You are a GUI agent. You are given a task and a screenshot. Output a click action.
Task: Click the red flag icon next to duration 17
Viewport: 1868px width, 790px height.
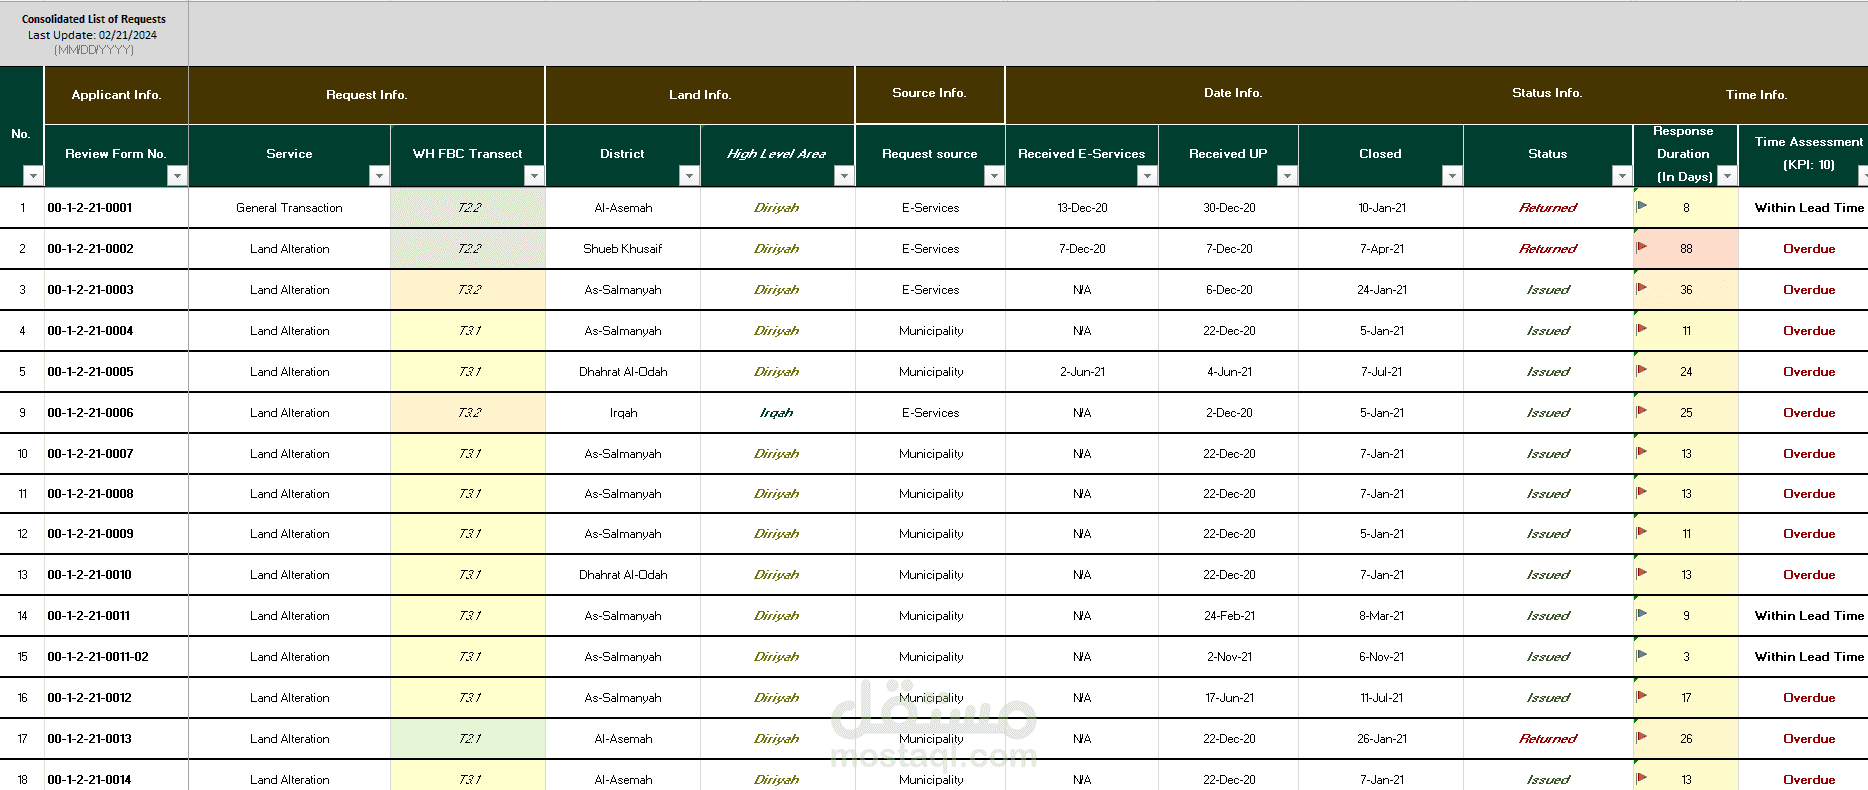[x=1642, y=696]
